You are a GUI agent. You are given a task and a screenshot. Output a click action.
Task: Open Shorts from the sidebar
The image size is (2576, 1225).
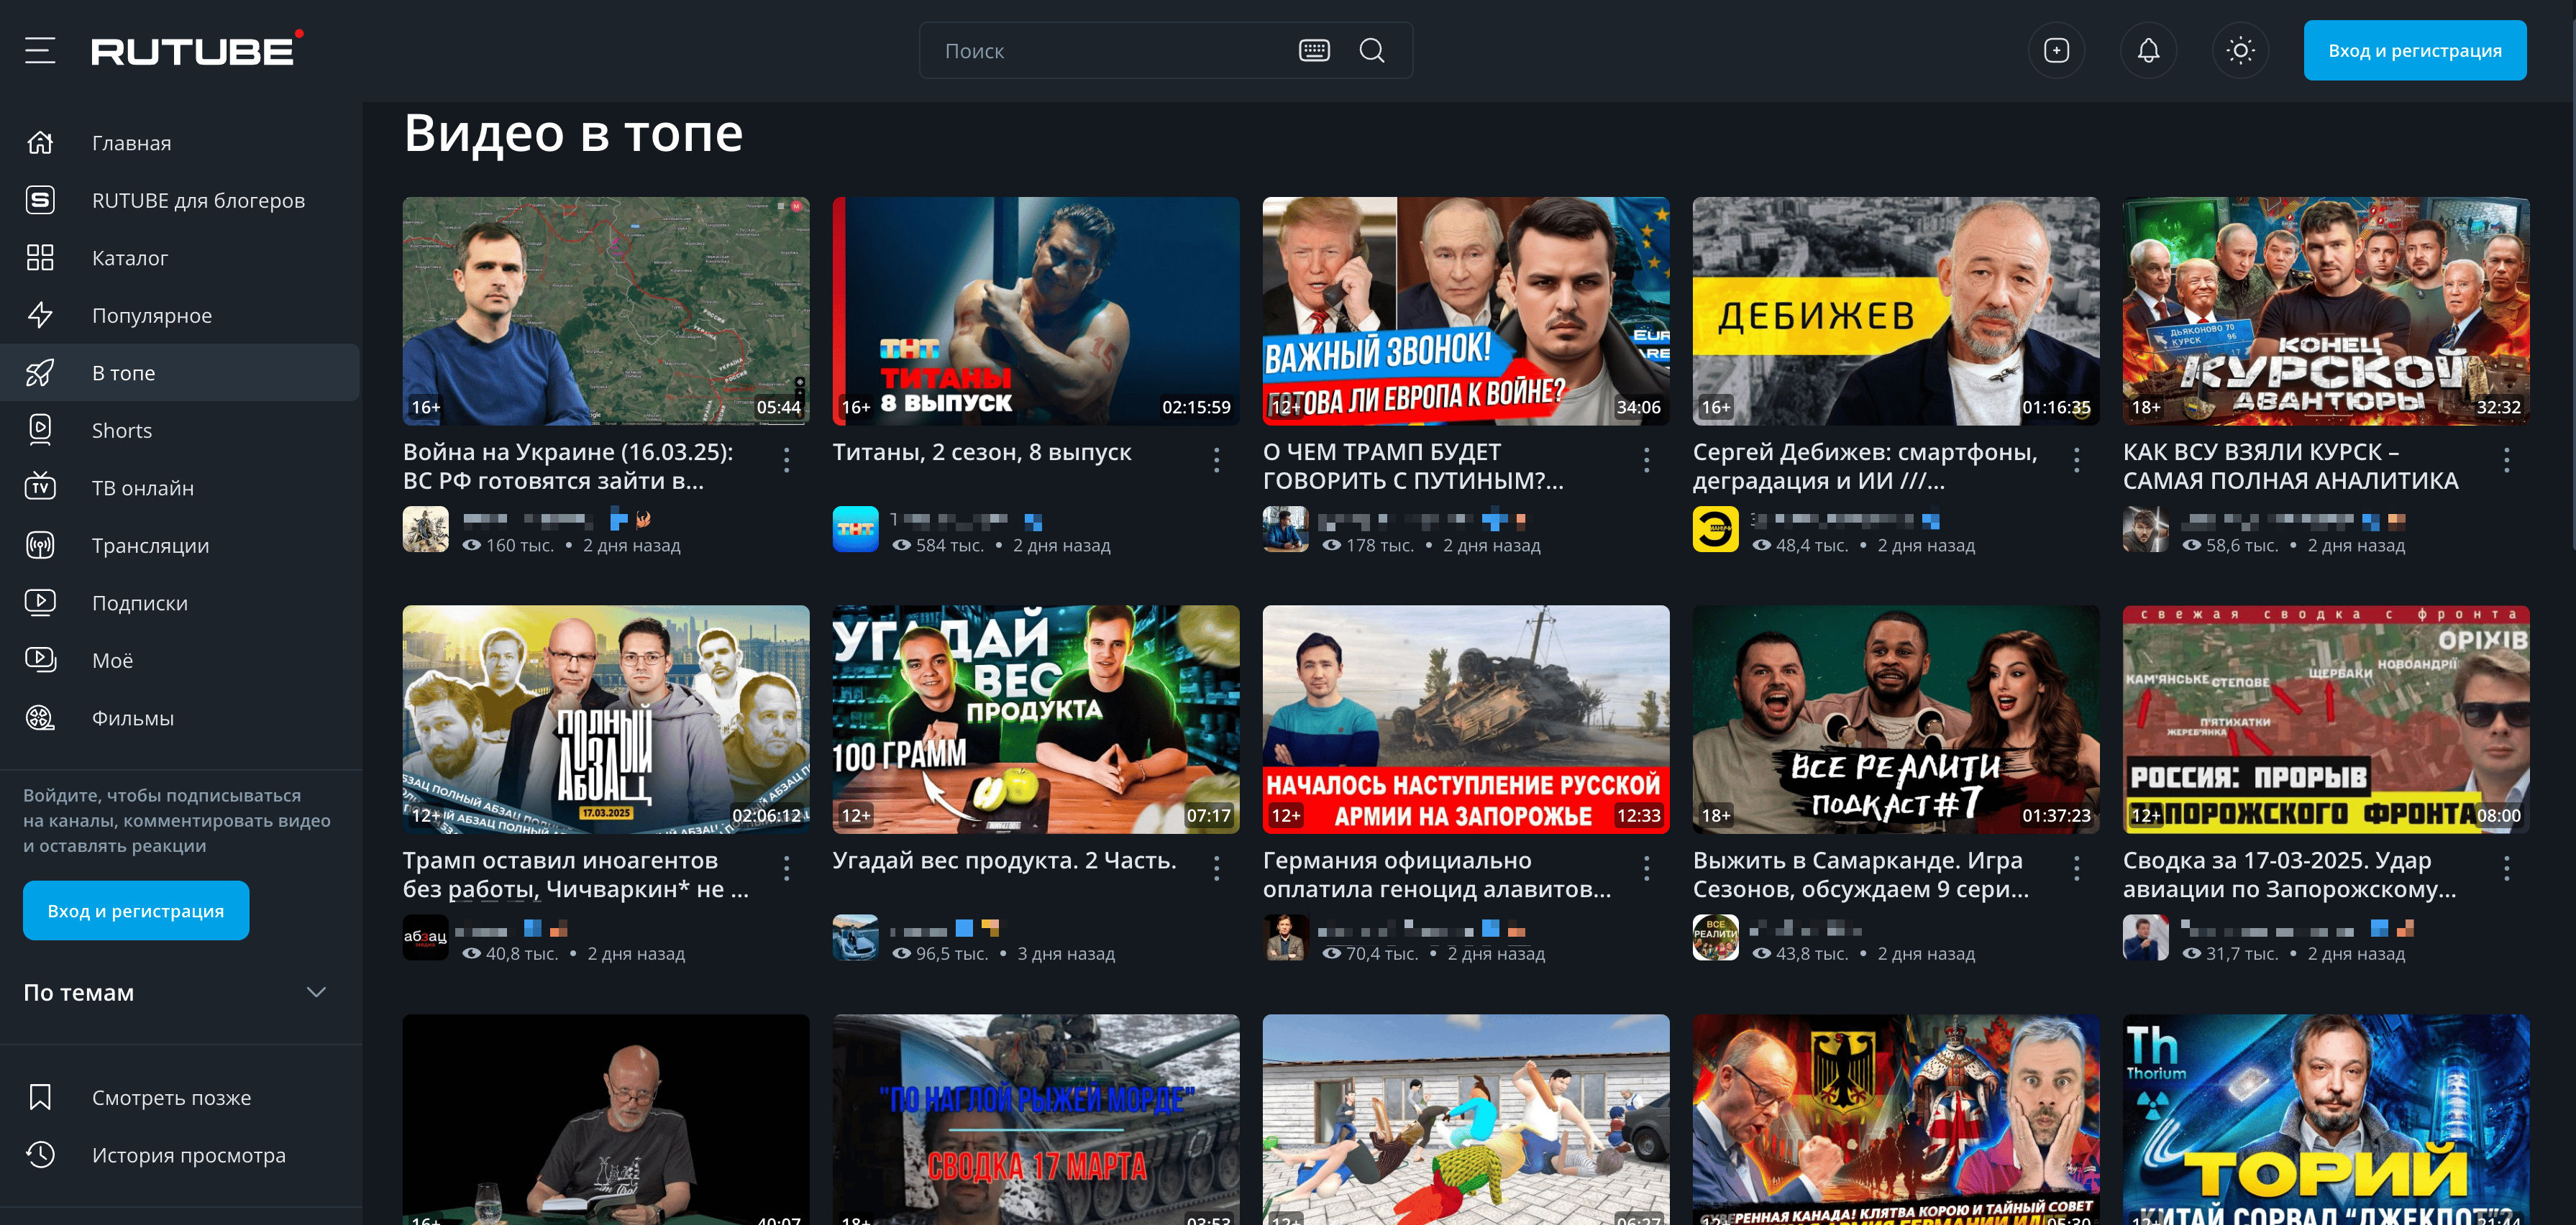click(x=122, y=430)
